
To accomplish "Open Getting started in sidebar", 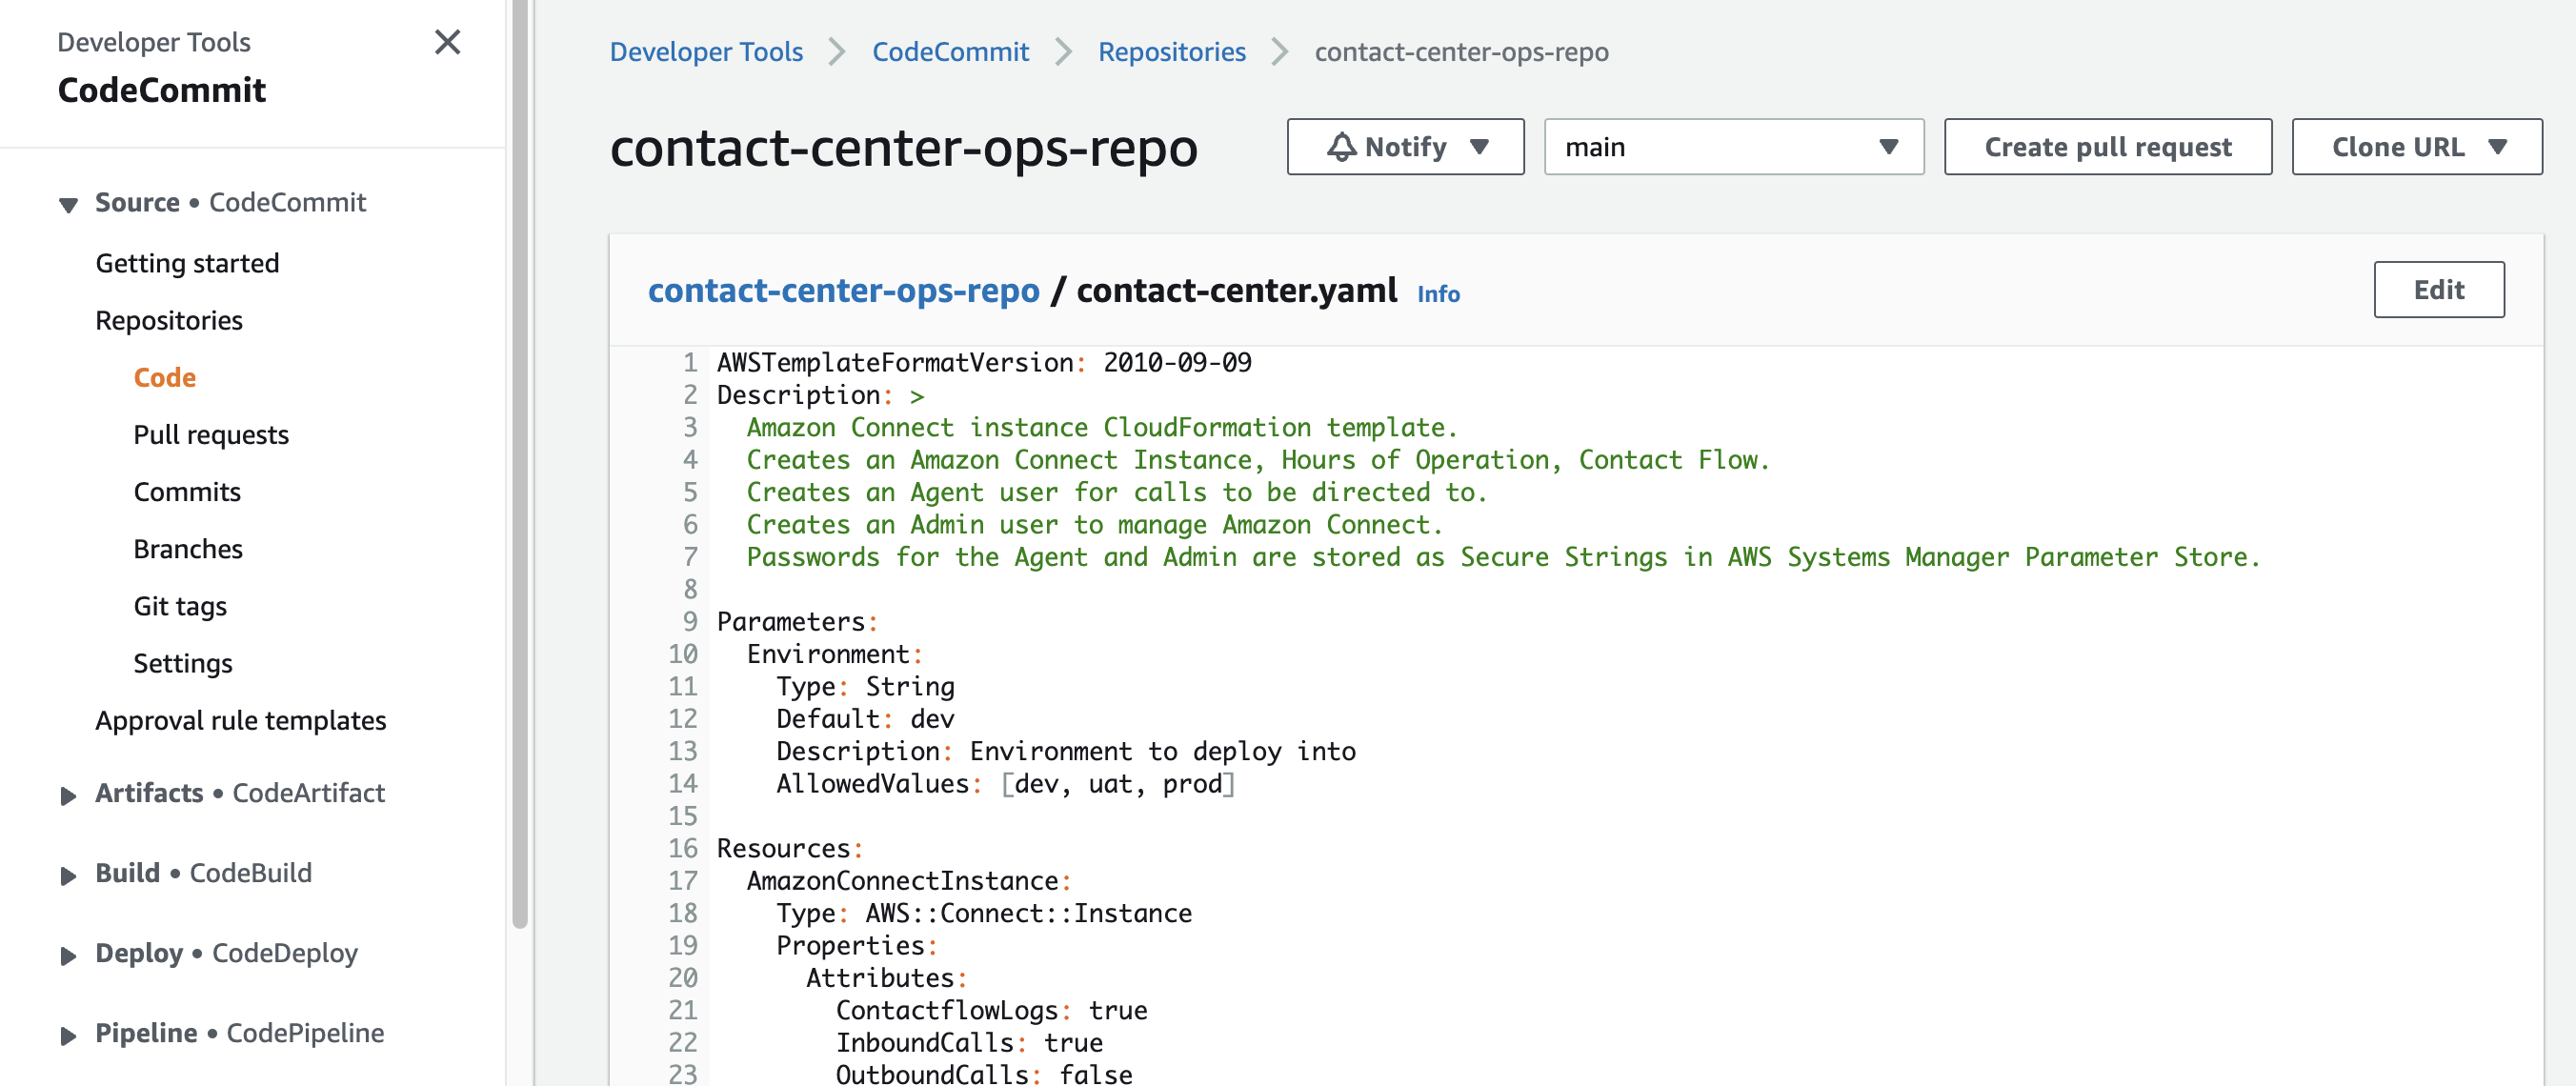I will pyautogui.click(x=187, y=263).
